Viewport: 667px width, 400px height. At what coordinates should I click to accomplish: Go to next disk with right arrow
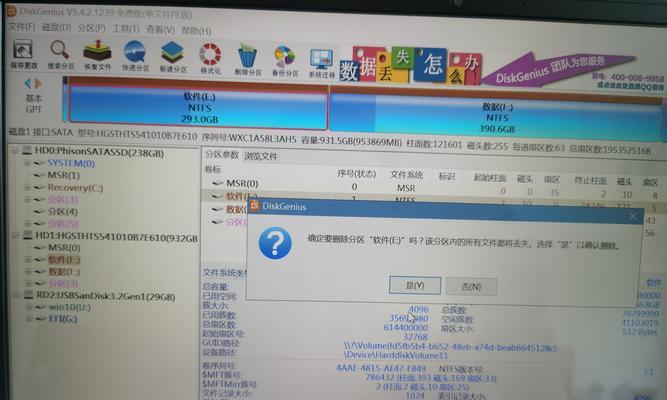pos(38,83)
